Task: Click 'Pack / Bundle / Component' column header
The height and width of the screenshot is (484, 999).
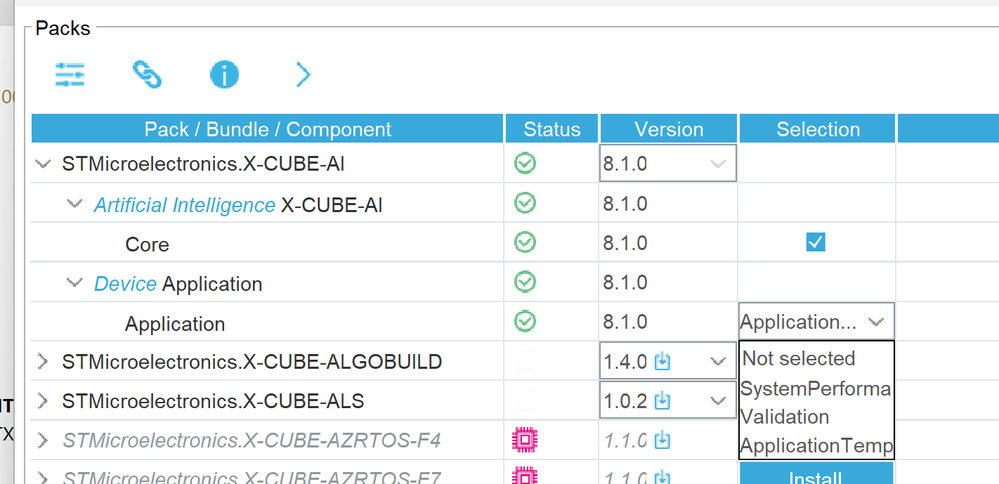Action: [268, 129]
